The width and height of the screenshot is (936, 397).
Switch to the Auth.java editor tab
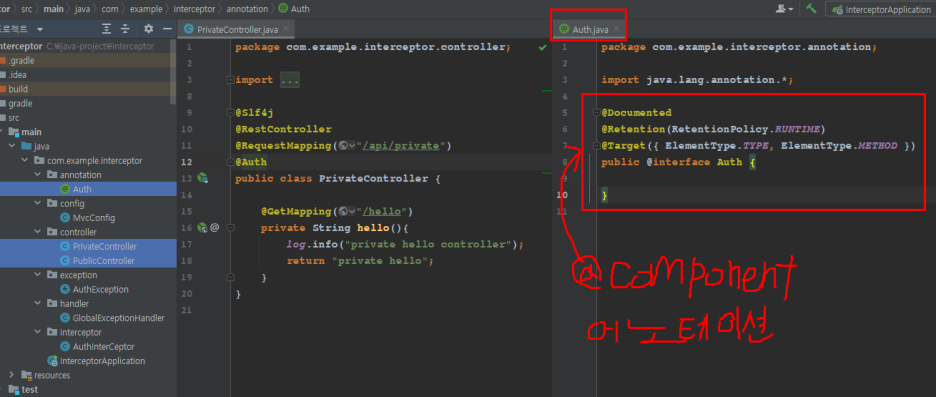(589, 29)
